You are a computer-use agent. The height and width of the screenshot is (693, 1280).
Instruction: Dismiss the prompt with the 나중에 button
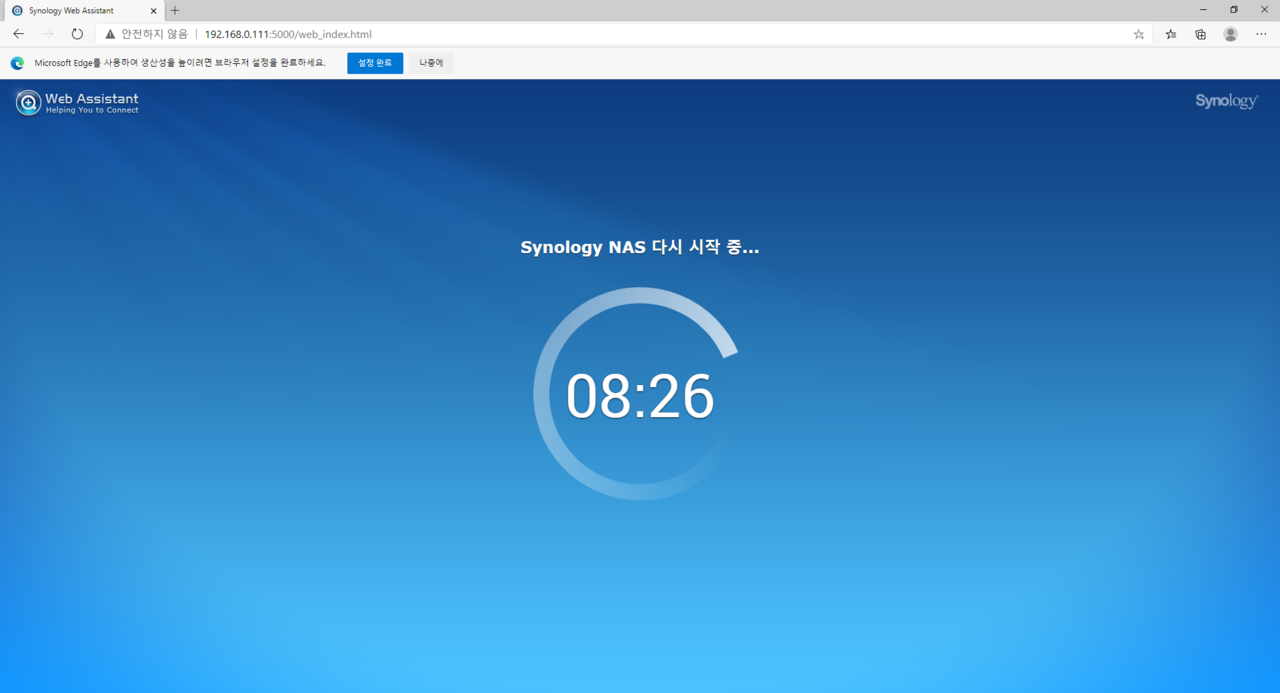tap(431, 63)
